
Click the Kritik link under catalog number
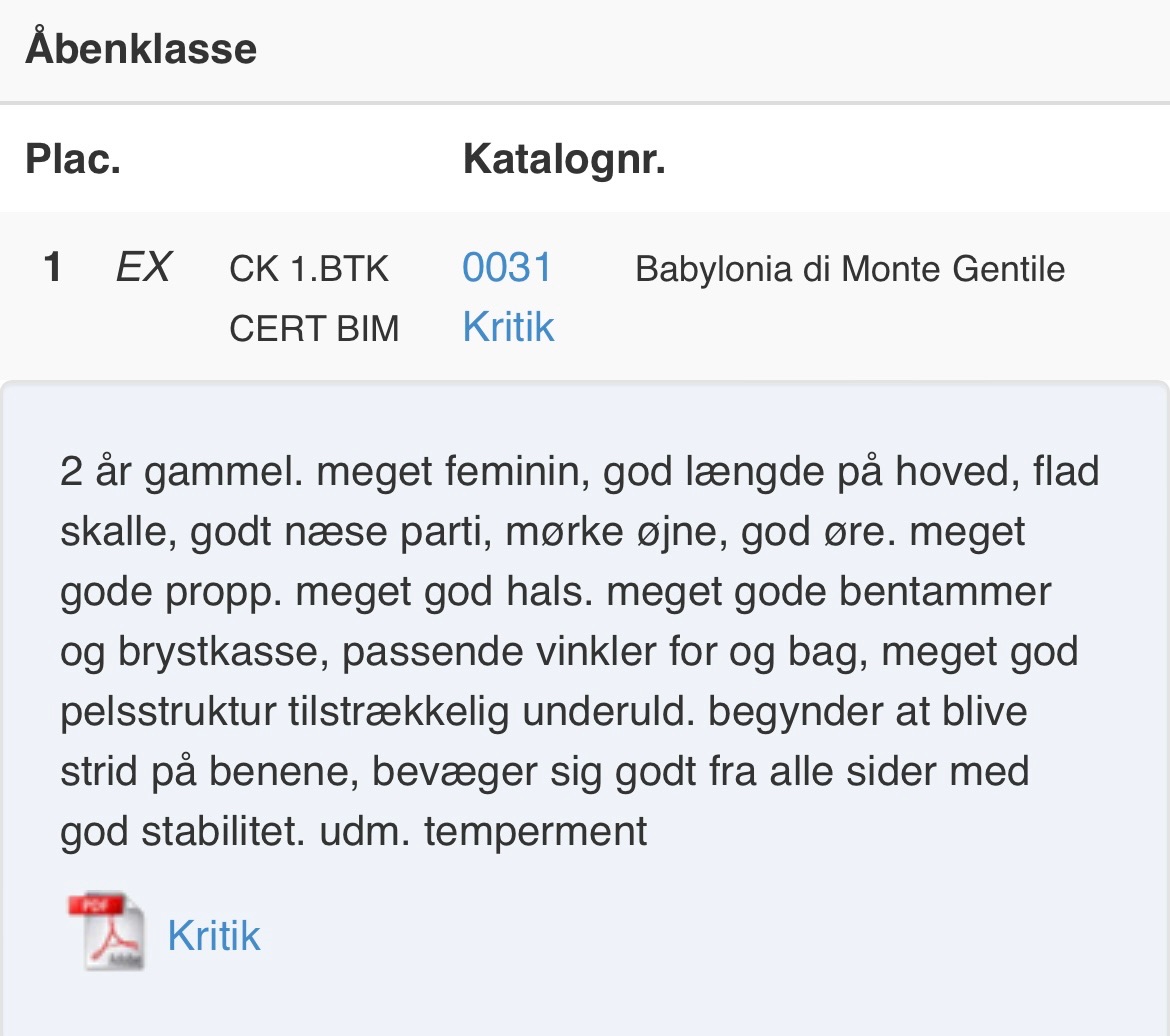pos(508,327)
